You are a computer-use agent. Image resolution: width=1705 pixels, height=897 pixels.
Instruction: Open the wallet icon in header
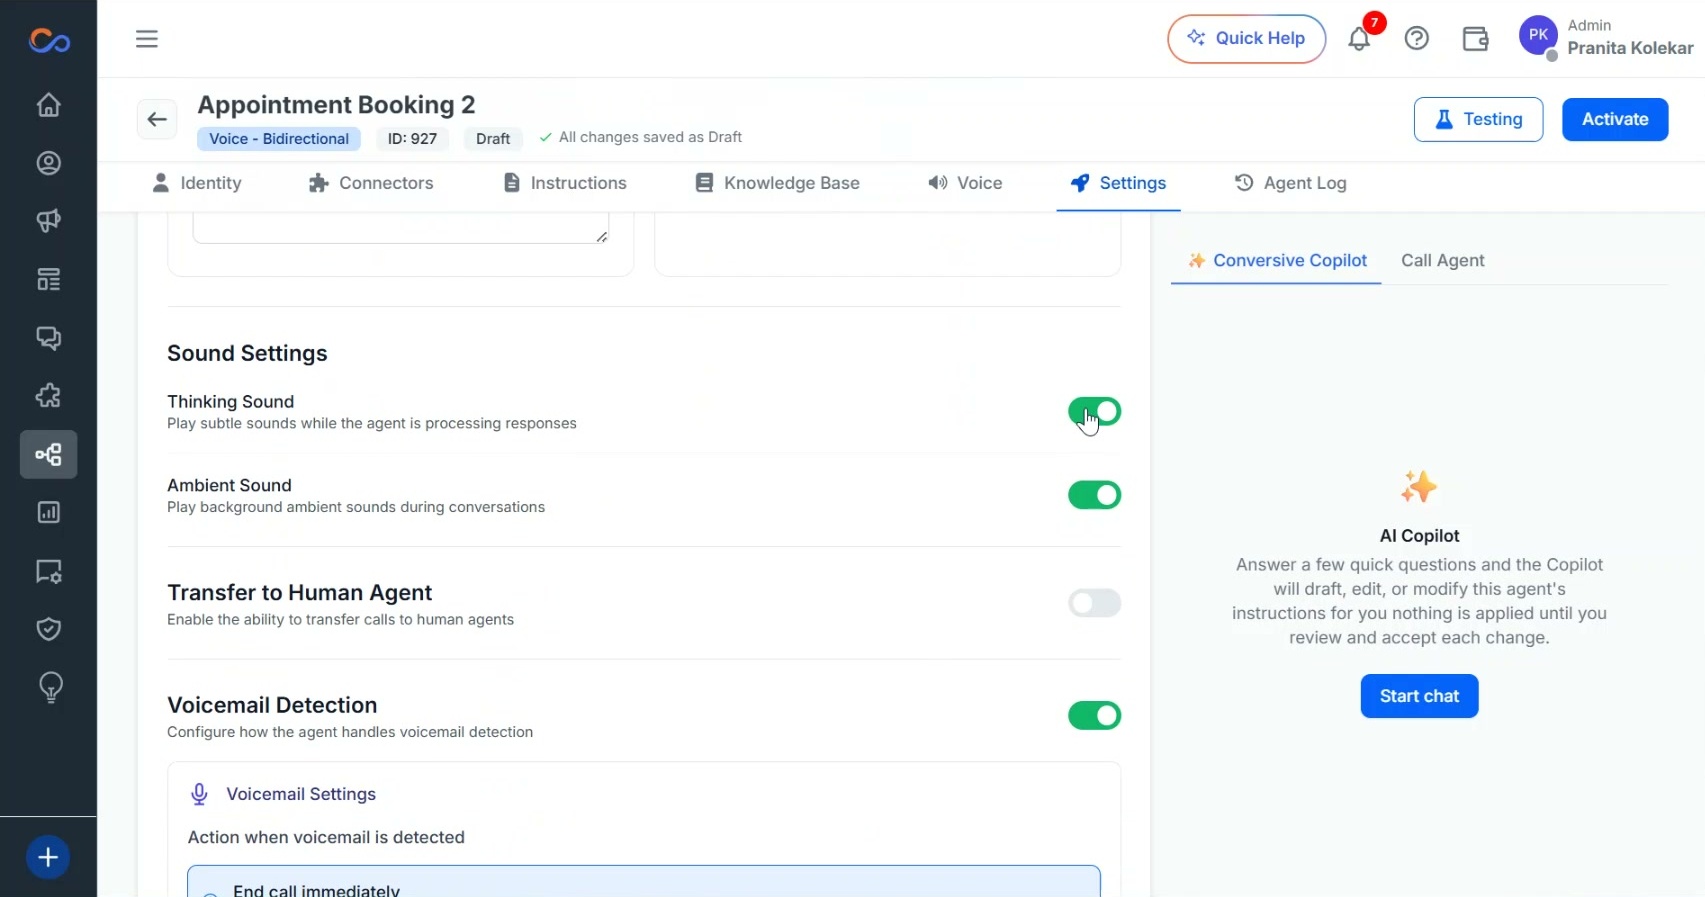[1475, 39]
